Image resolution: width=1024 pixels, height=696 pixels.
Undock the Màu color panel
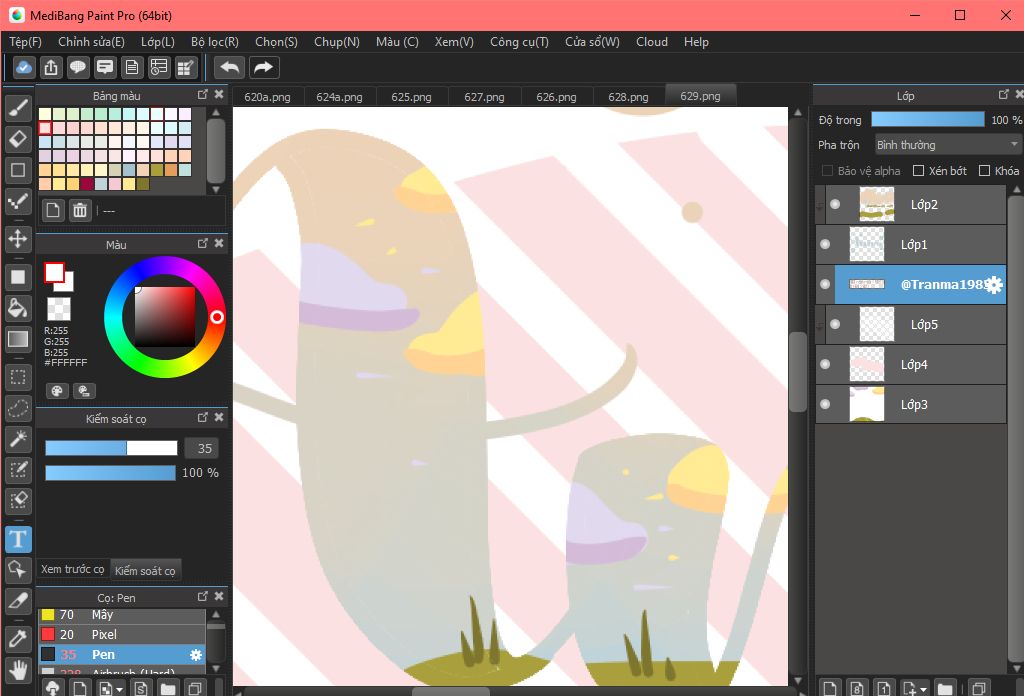pos(202,244)
